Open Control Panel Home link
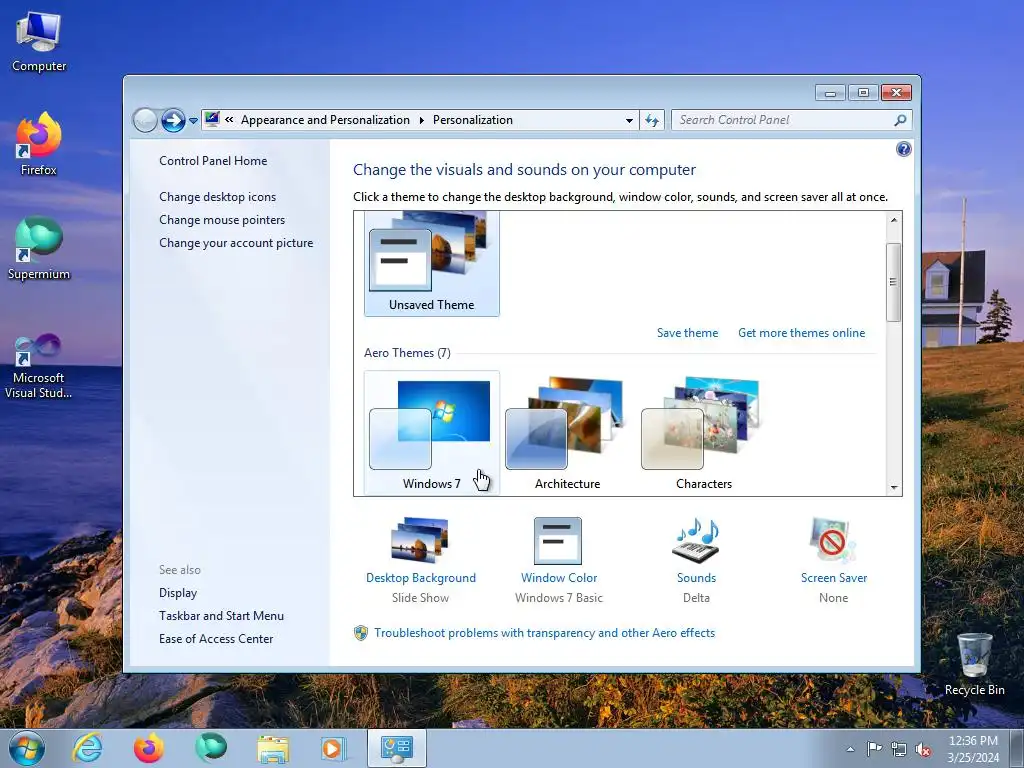Image resolution: width=1024 pixels, height=768 pixels. click(213, 161)
